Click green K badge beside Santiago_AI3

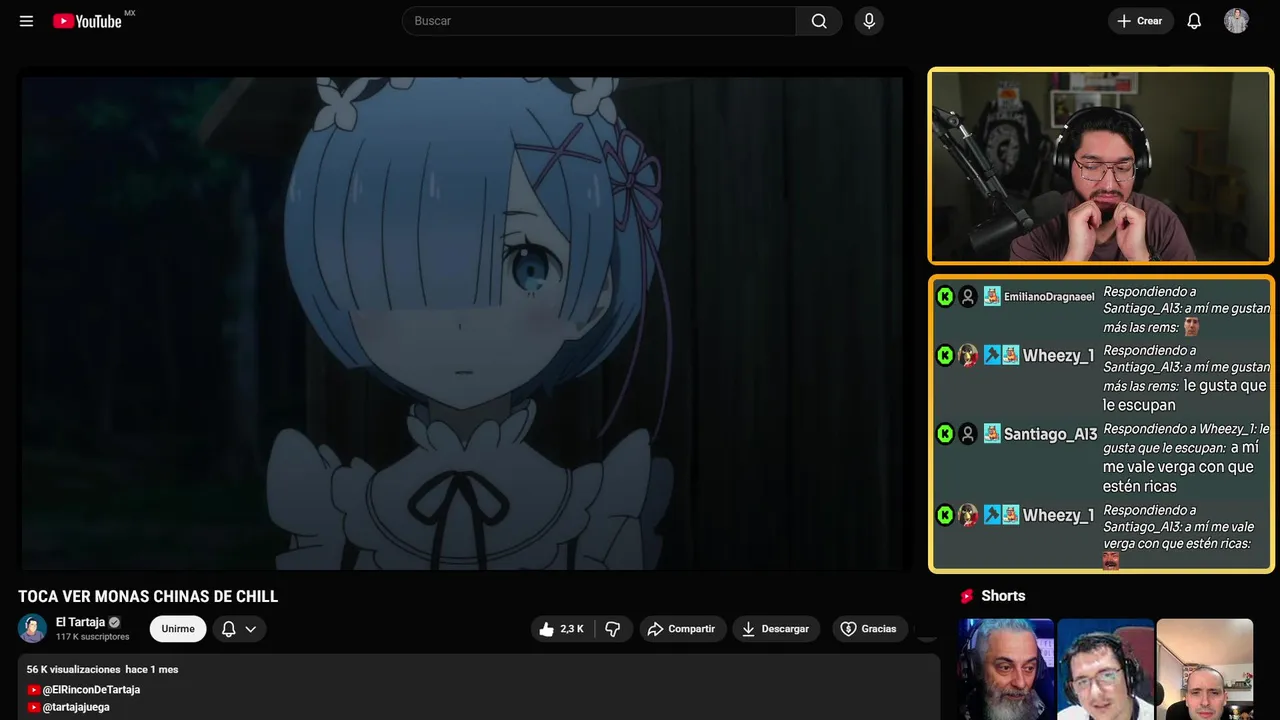coord(945,433)
